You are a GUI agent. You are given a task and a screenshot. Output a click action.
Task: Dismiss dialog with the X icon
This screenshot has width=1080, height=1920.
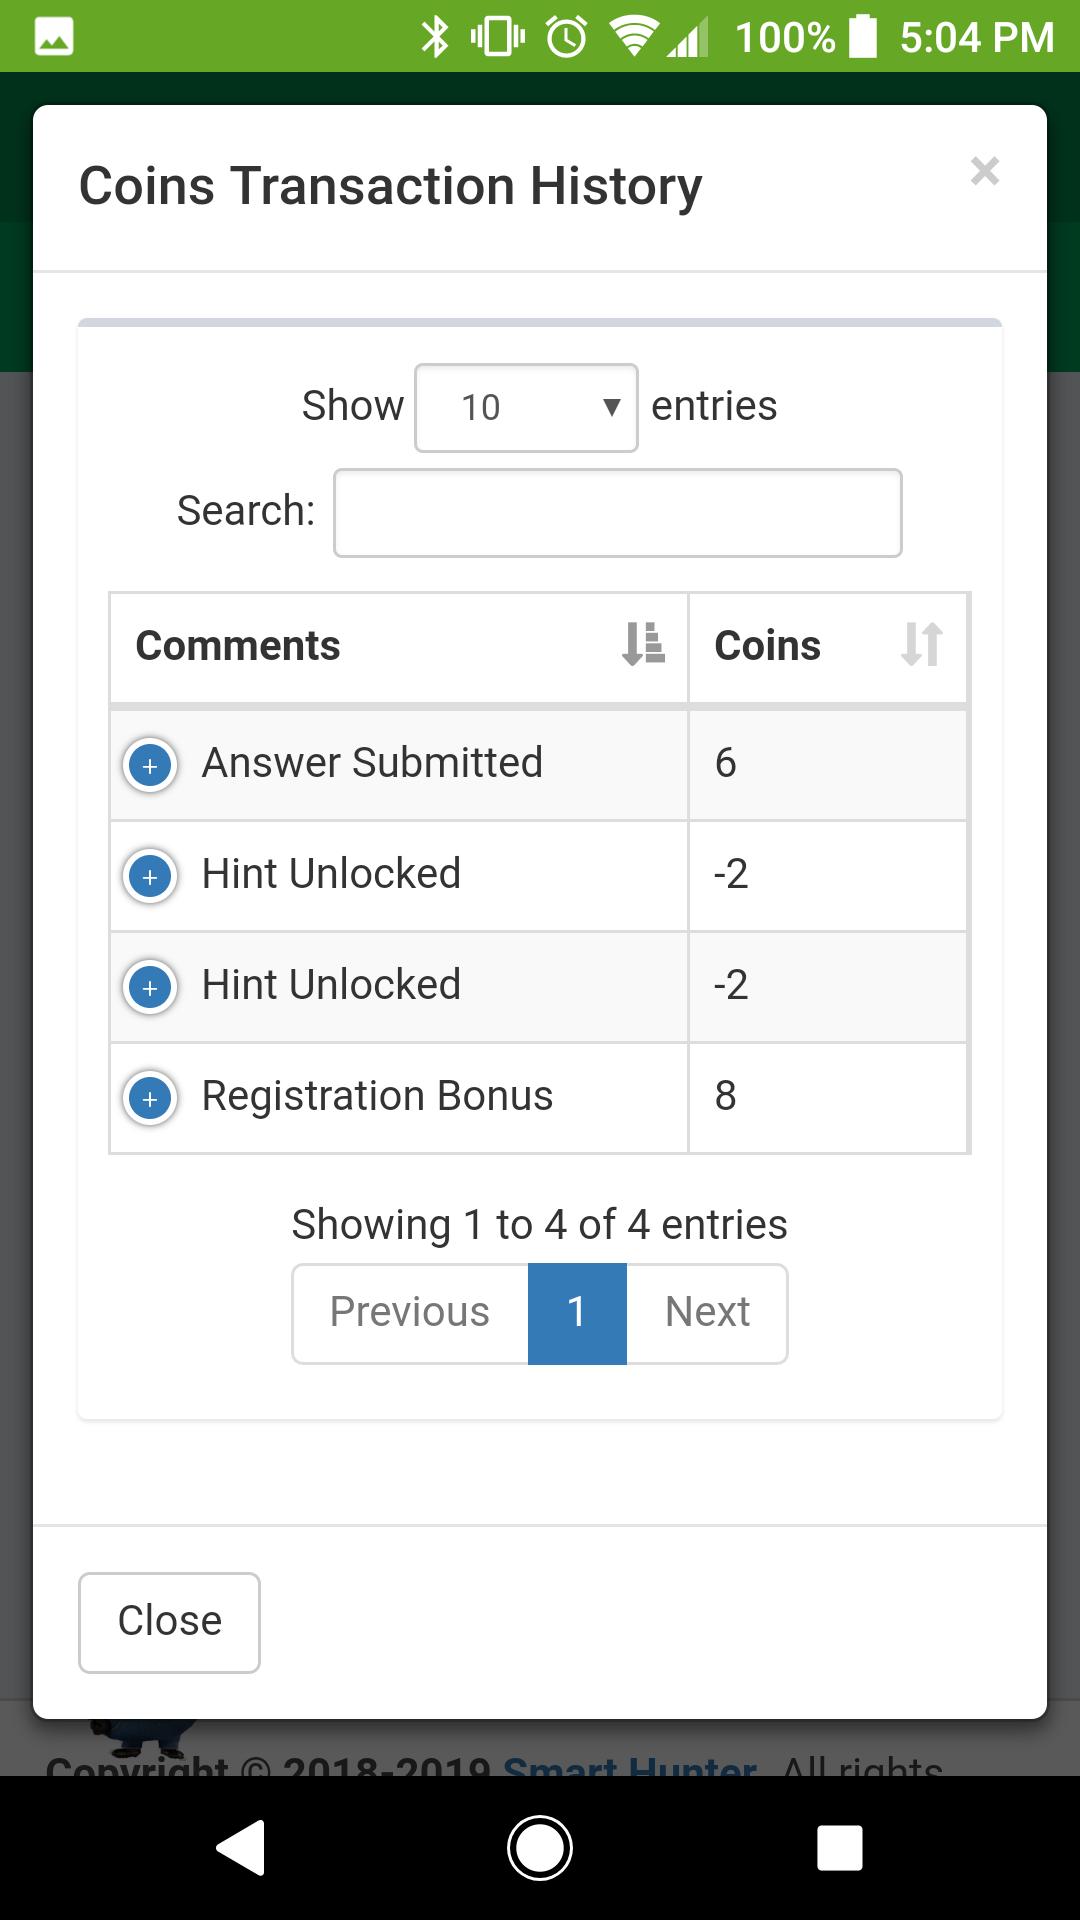[x=985, y=172]
